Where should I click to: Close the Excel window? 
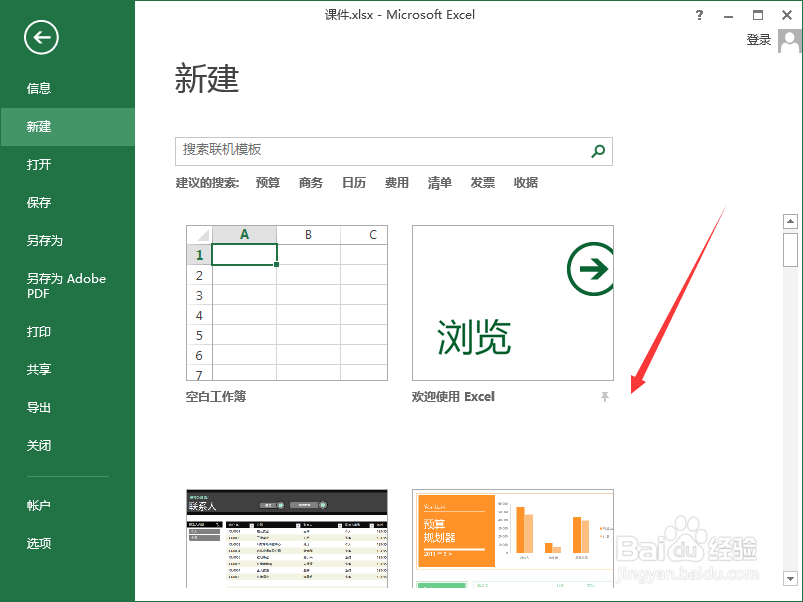pyautogui.click(x=787, y=15)
